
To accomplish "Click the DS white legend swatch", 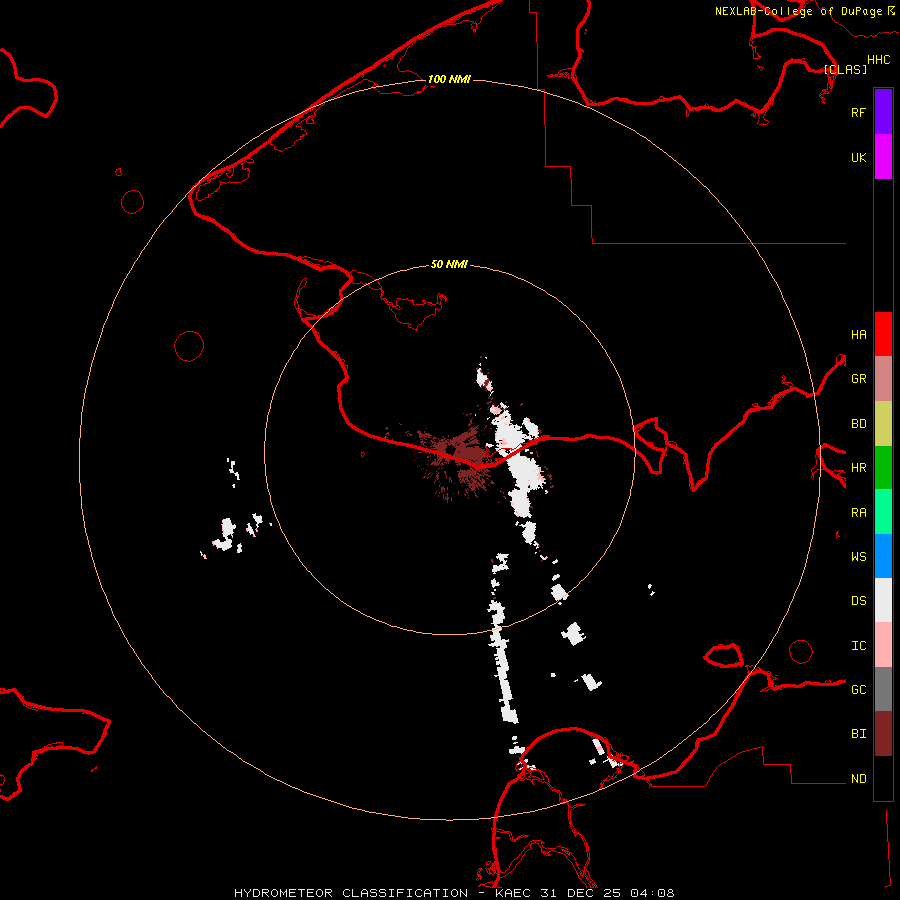I will (883, 600).
